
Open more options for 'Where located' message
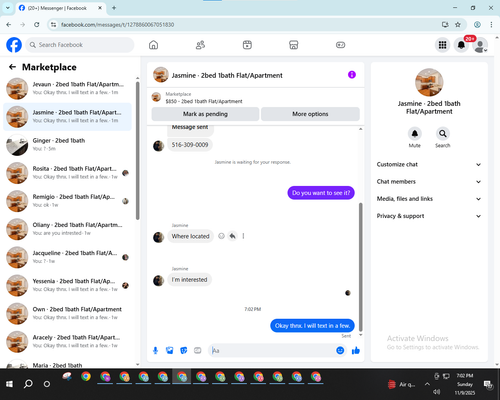pos(243,236)
